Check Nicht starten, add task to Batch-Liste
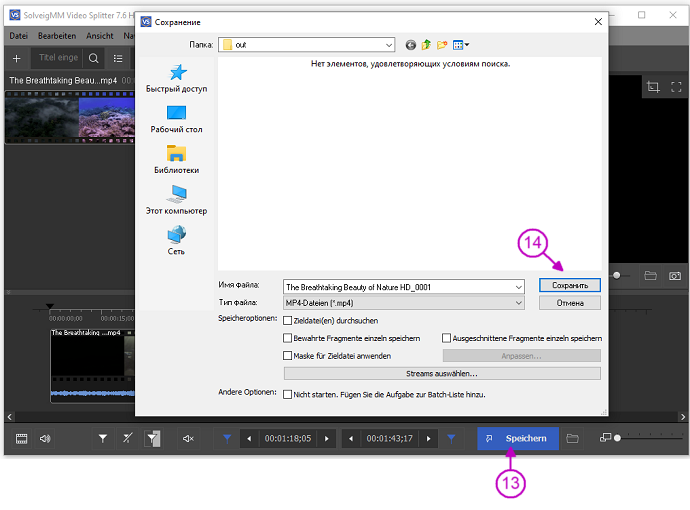The width and height of the screenshot is (690, 510). (x=287, y=394)
